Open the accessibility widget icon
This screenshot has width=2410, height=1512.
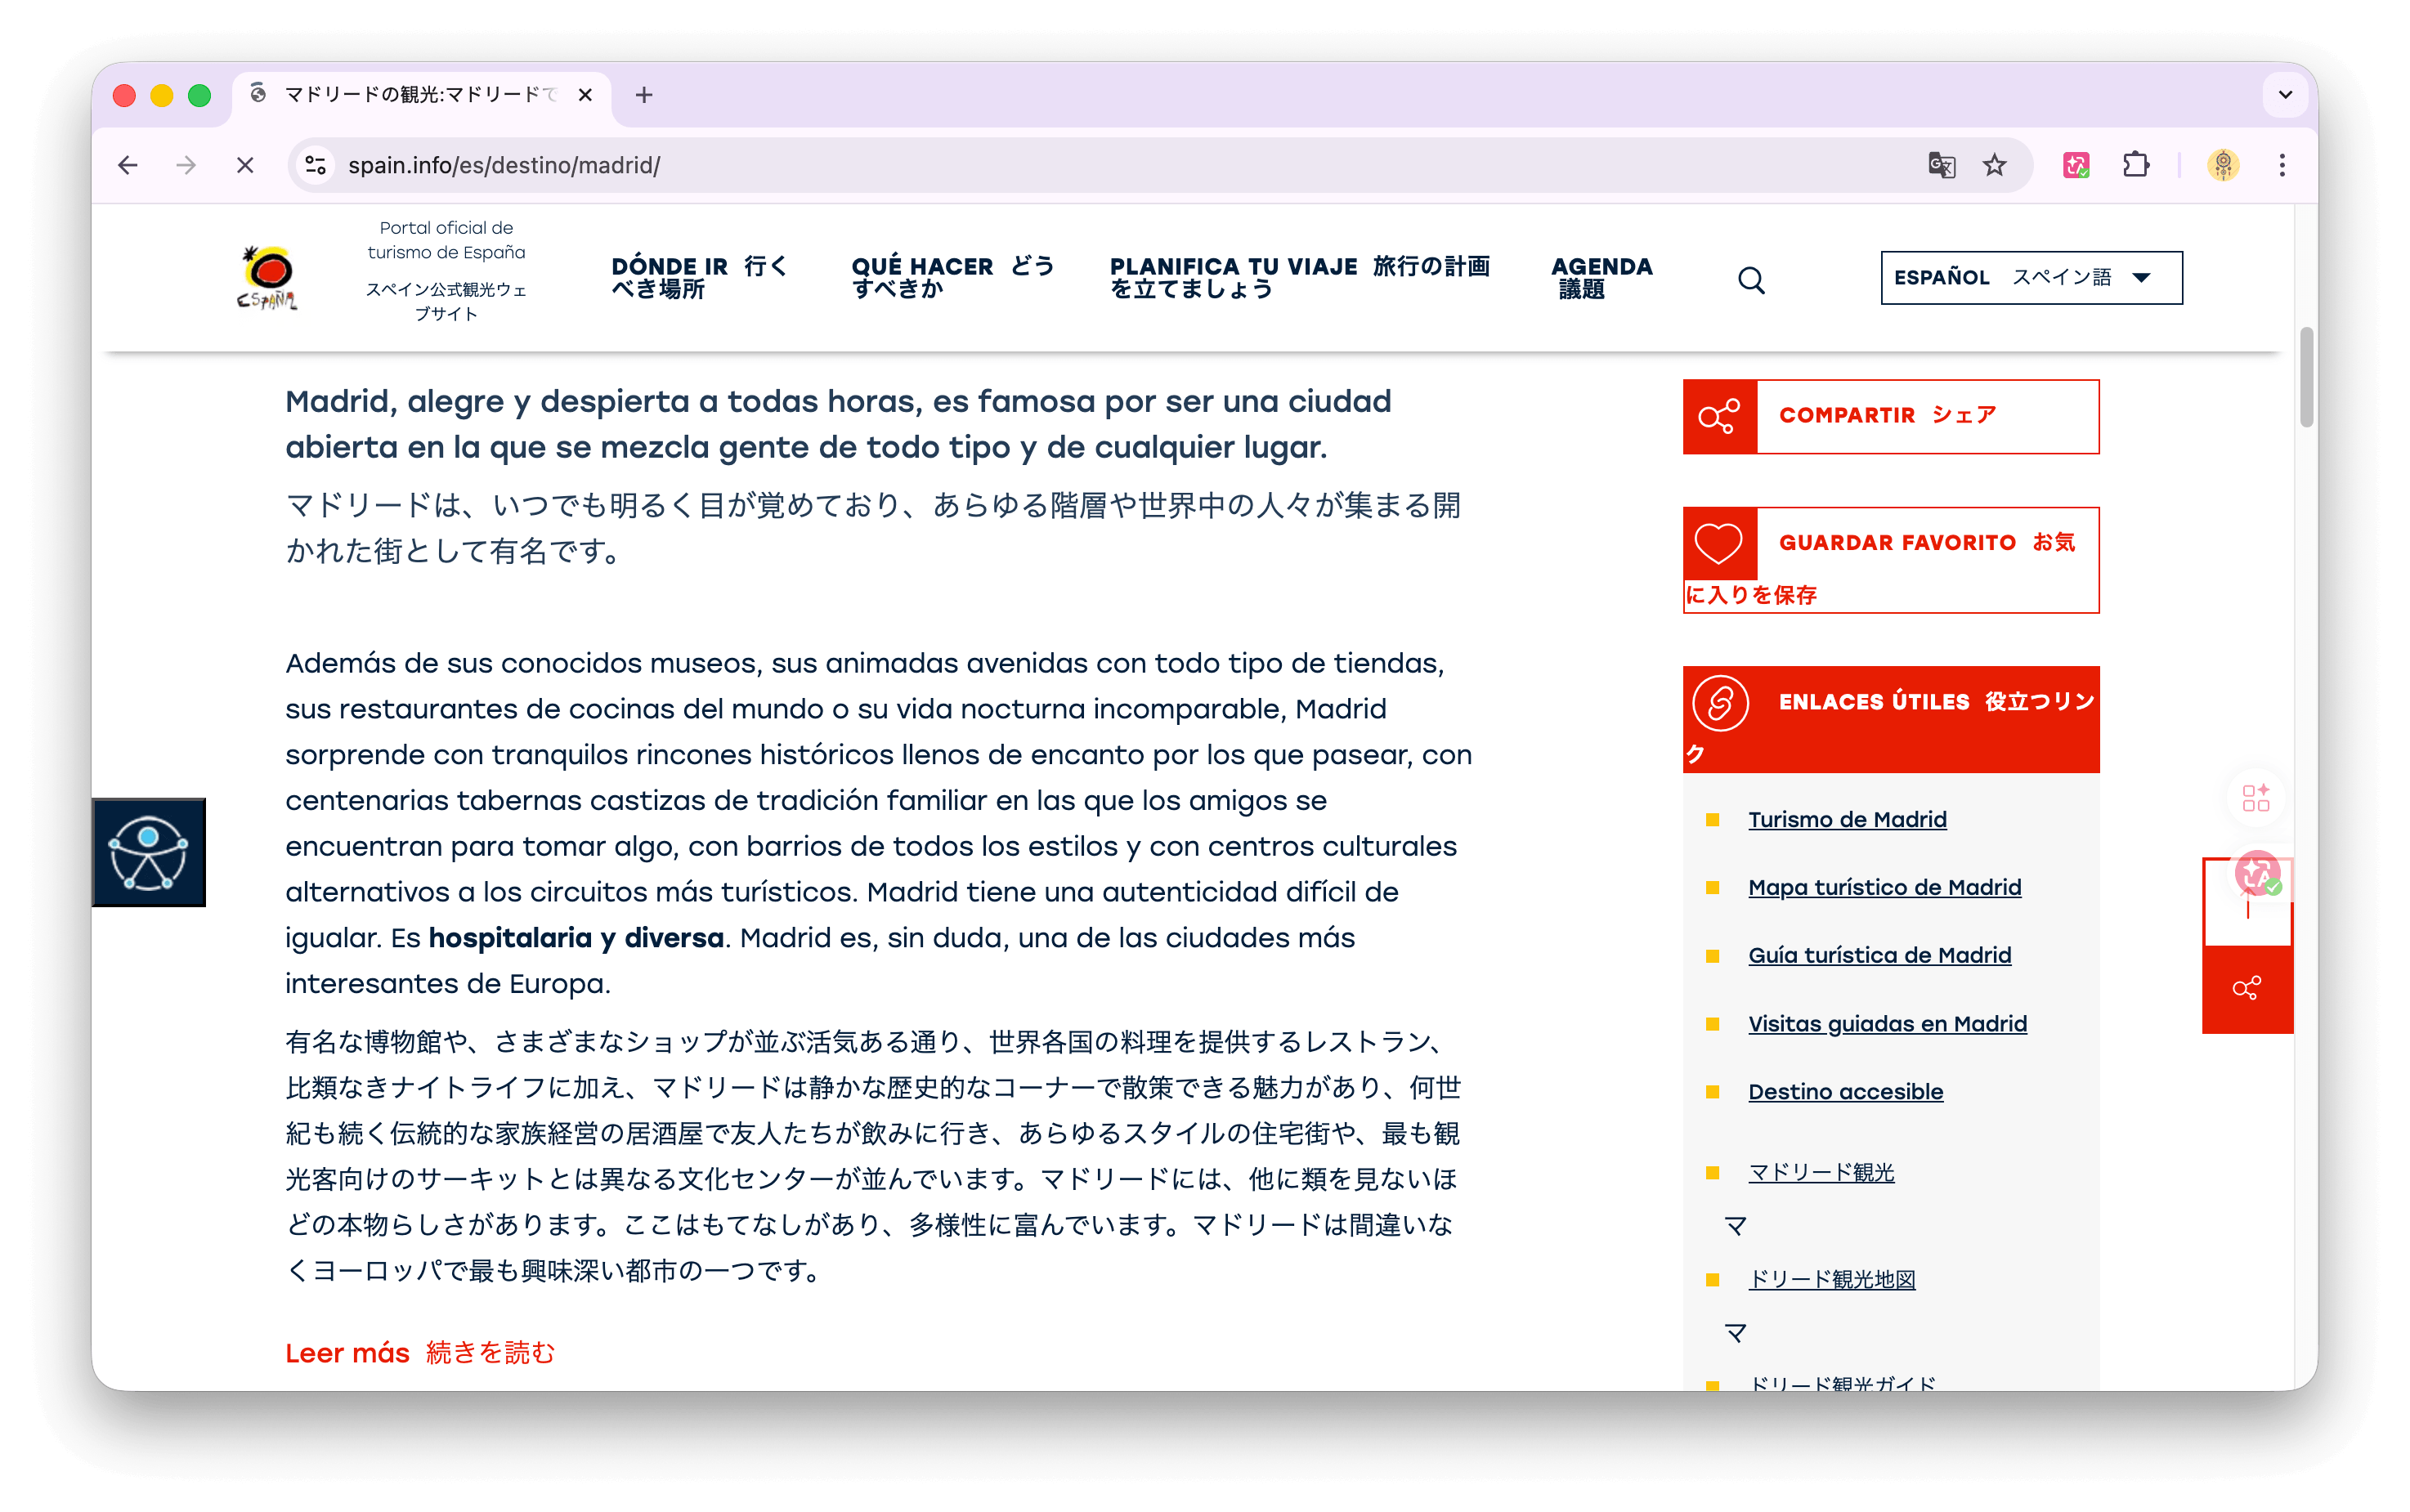tap(148, 852)
